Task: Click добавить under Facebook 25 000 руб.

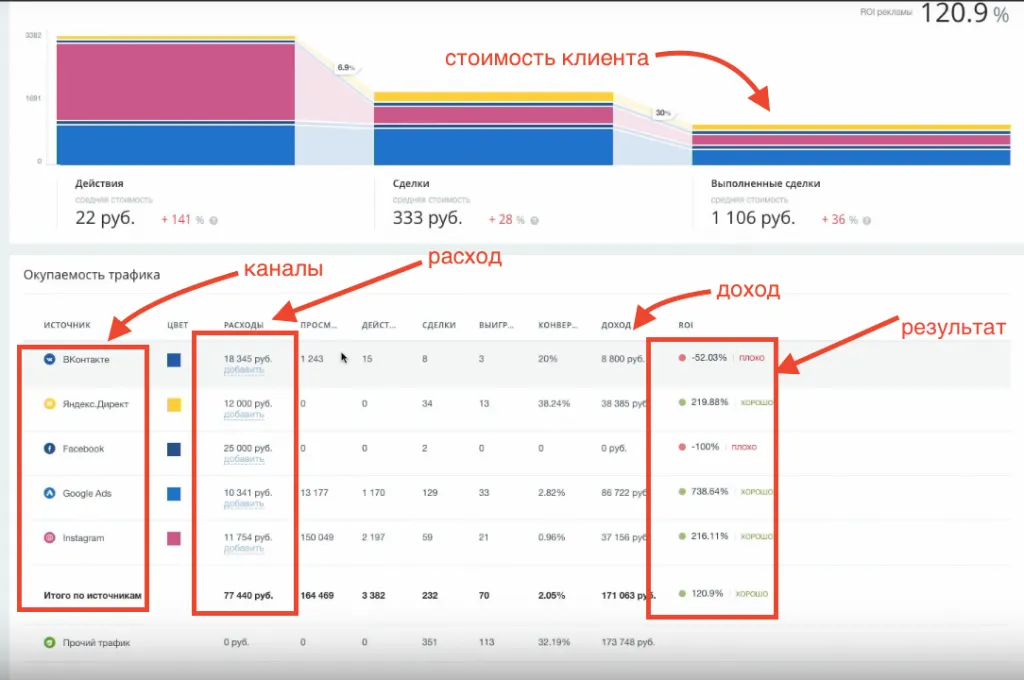Action: 243,459
